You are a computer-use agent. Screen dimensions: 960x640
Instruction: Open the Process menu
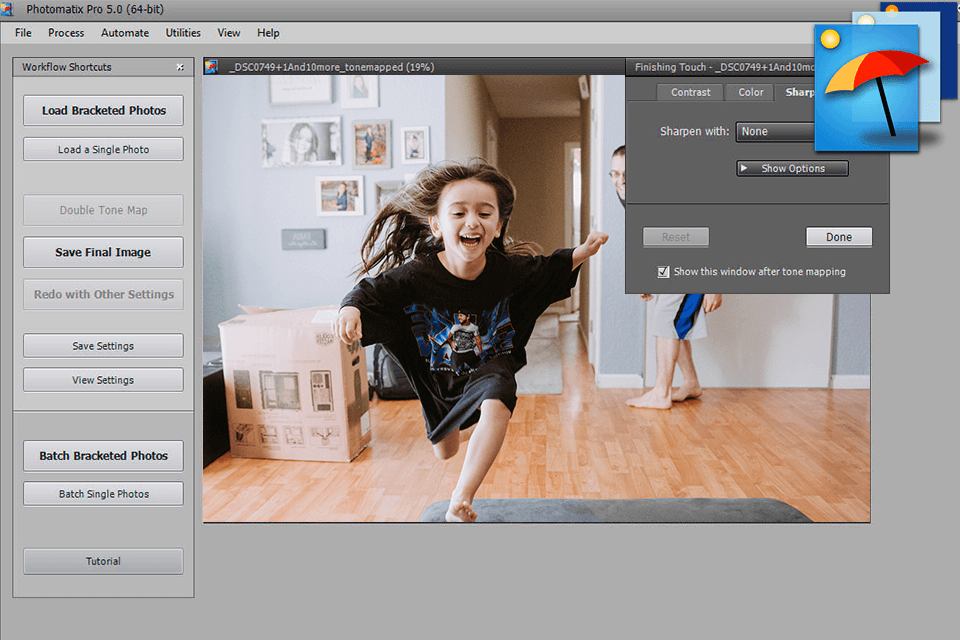66,33
